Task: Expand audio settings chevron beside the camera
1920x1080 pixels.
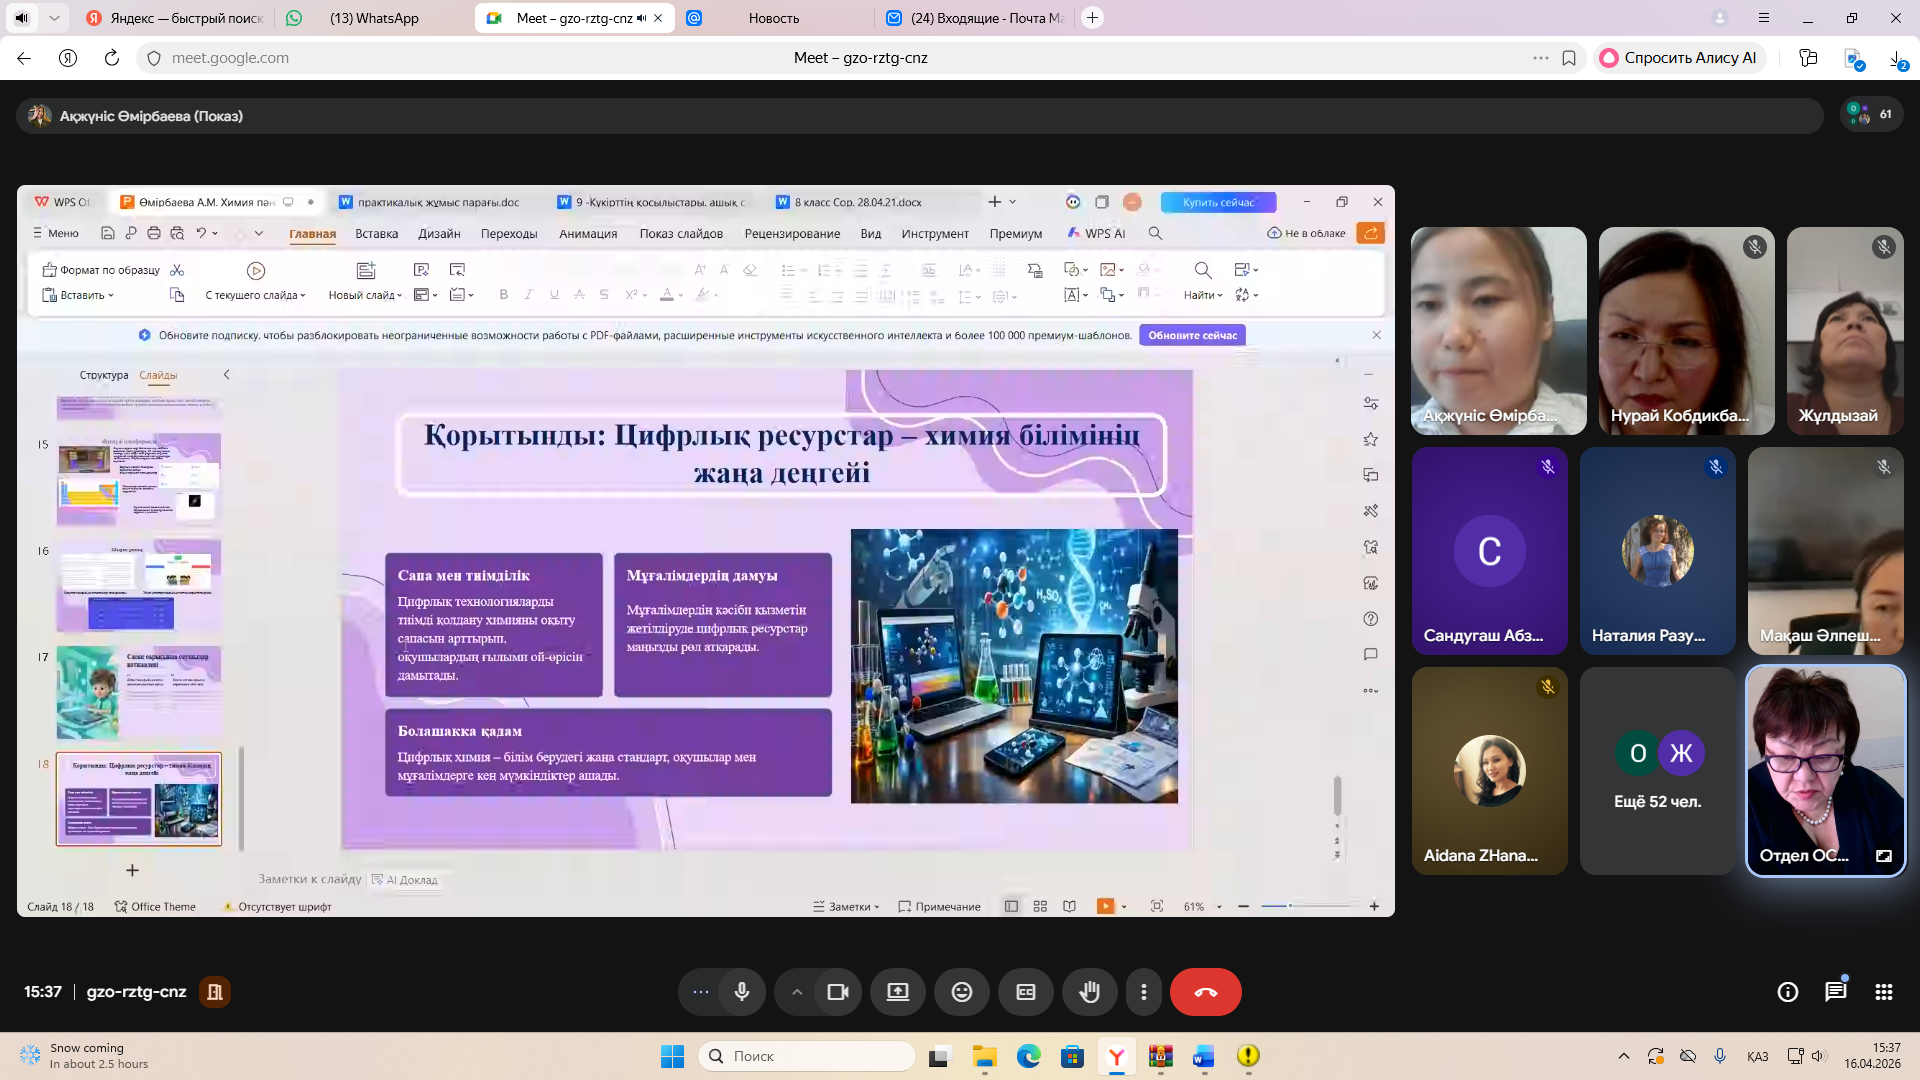Action: point(796,992)
